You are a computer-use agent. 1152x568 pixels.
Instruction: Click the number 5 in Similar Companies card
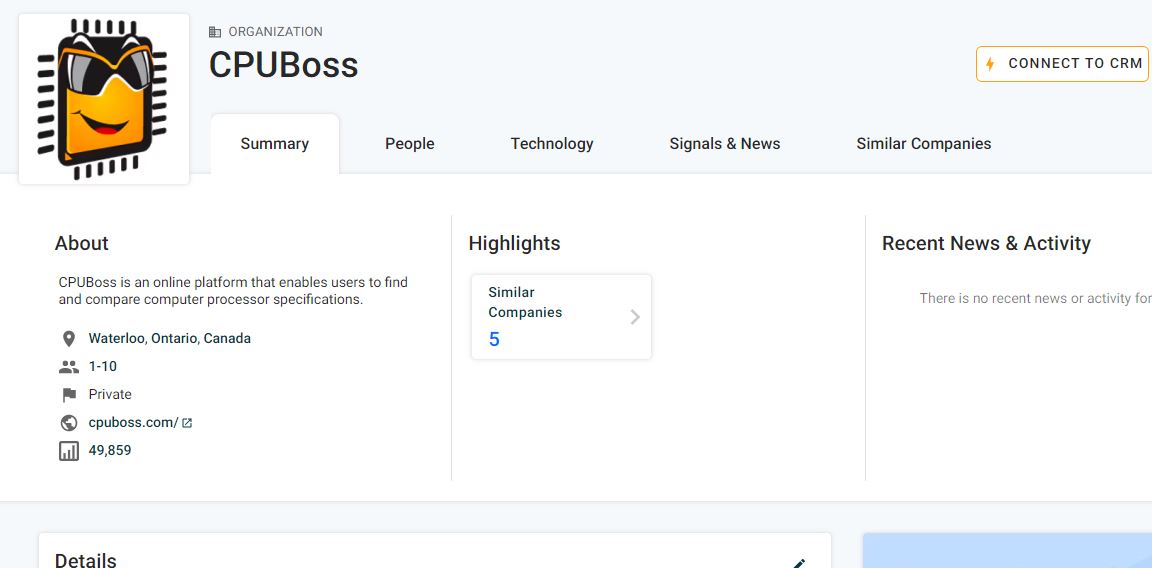click(x=494, y=339)
